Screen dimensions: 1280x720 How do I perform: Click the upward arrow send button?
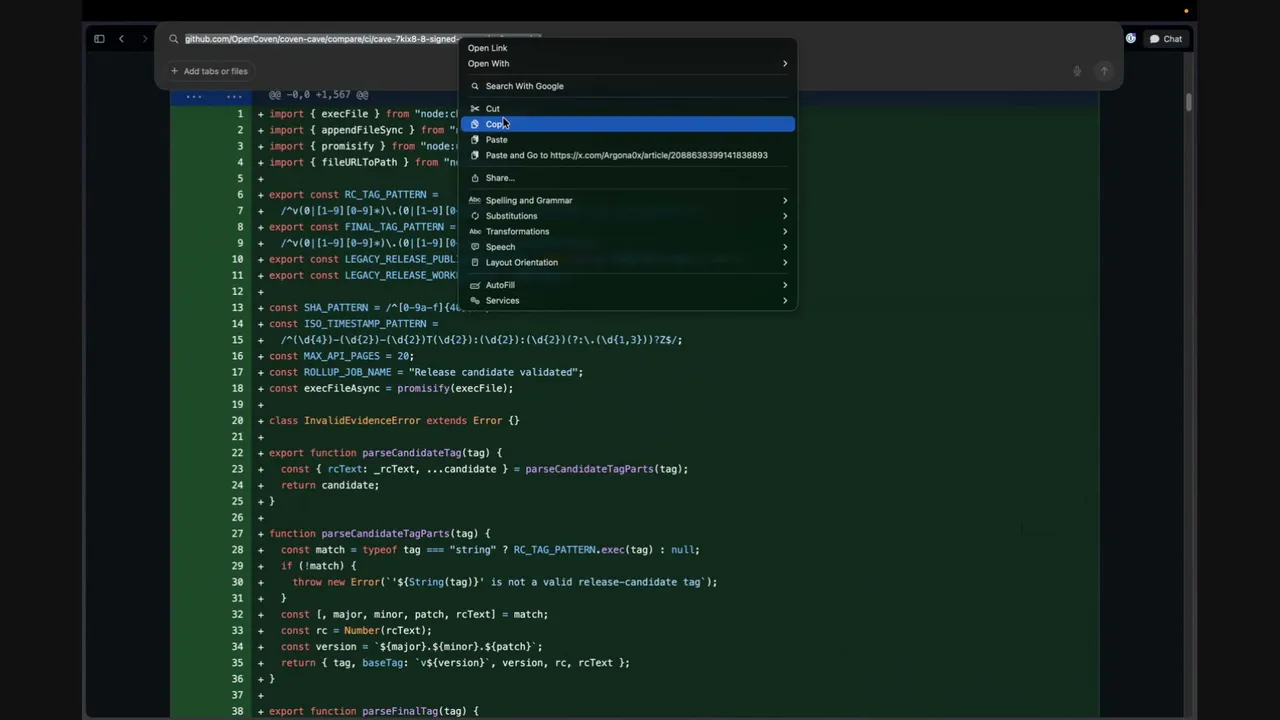(x=1104, y=71)
